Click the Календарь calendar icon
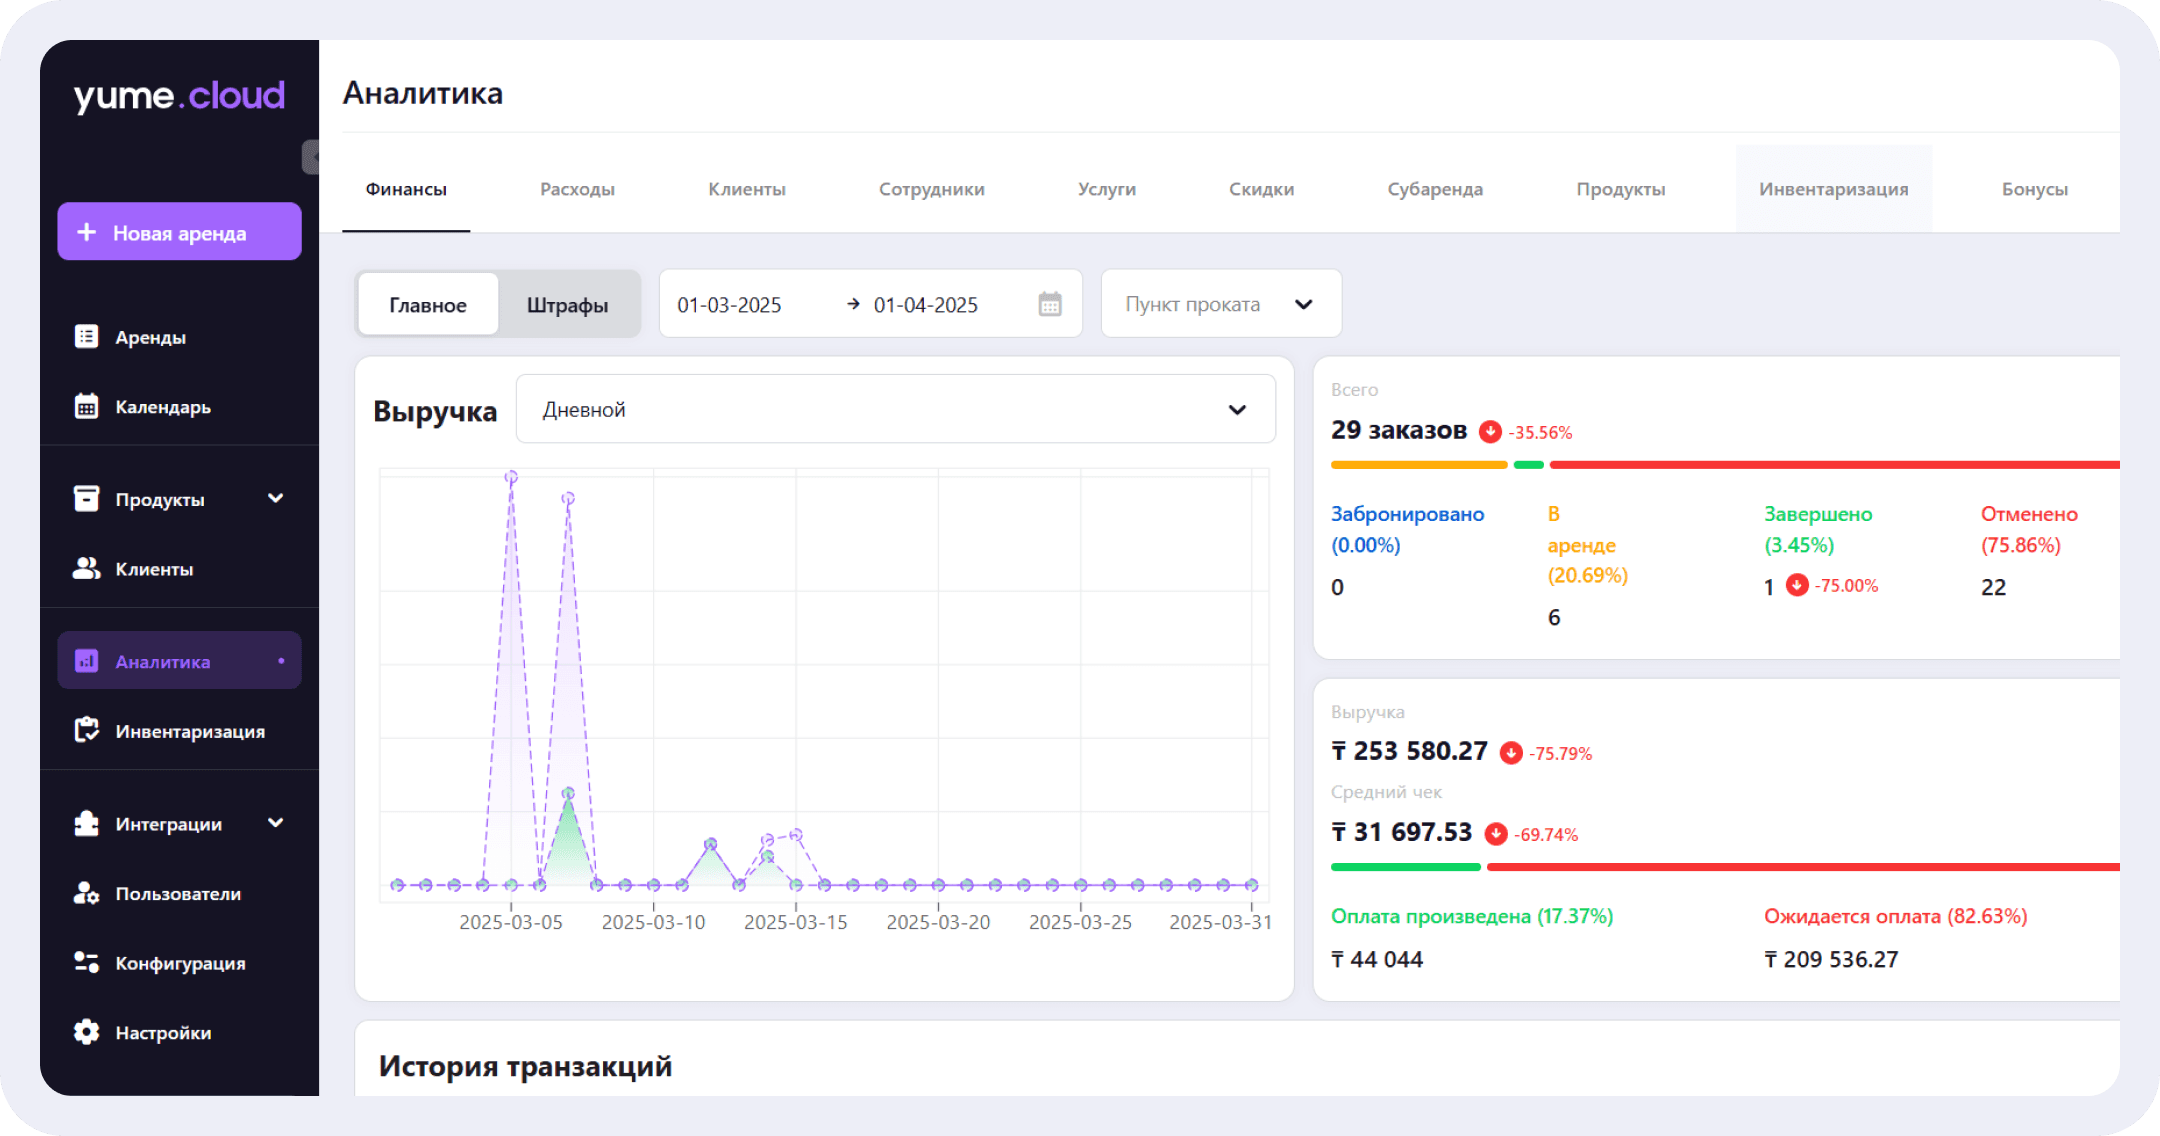The height and width of the screenshot is (1136, 2160). (87, 406)
